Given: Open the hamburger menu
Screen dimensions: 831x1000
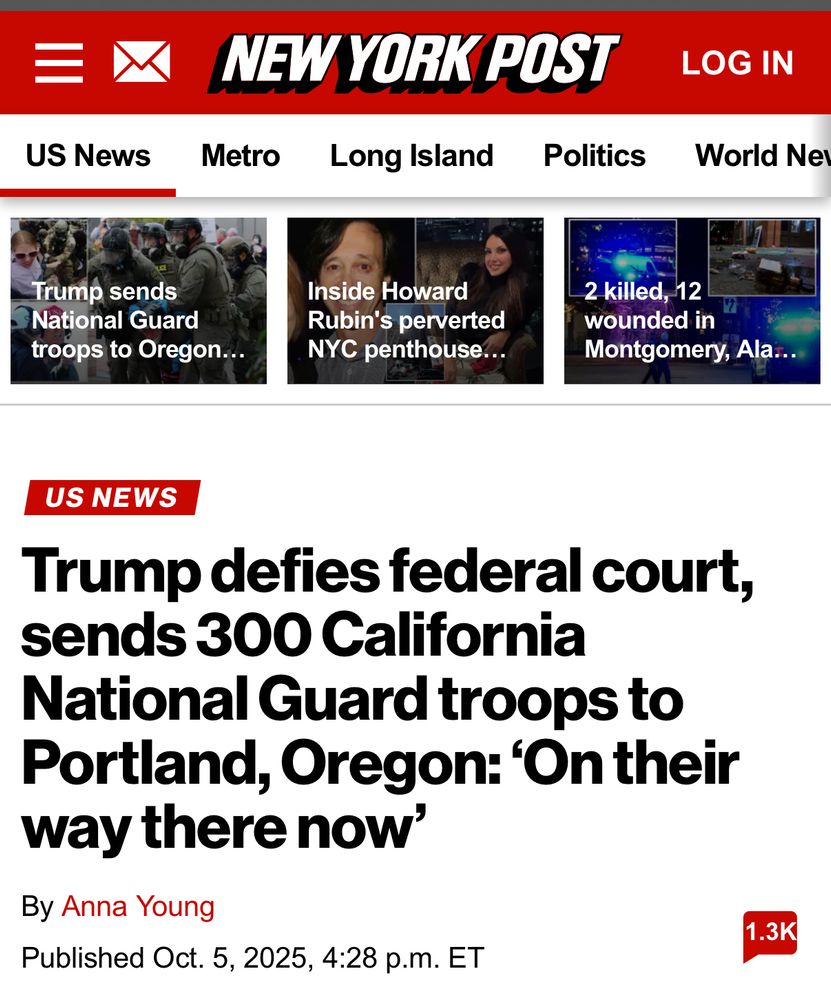Looking at the screenshot, I should point(59,62).
